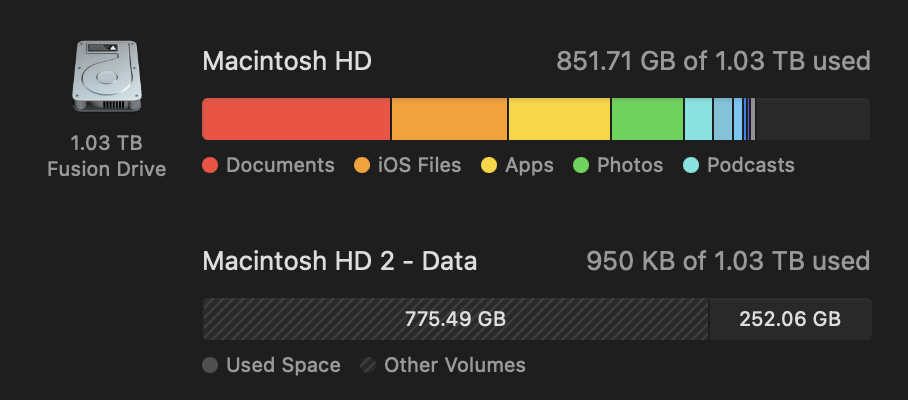Screen dimensions: 908x400
Task: Click the striped 775.49 GB bar segment
Action: (x=455, y=319)
